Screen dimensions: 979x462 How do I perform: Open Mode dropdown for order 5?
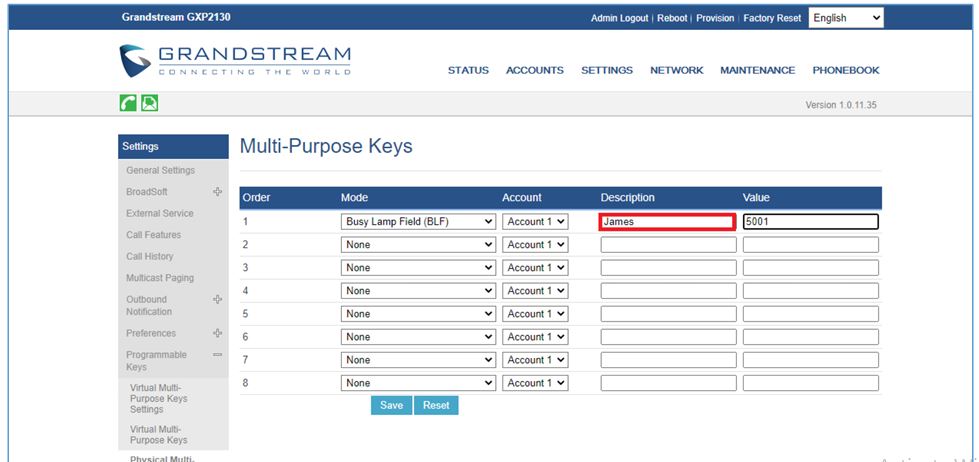click(418, 314)
